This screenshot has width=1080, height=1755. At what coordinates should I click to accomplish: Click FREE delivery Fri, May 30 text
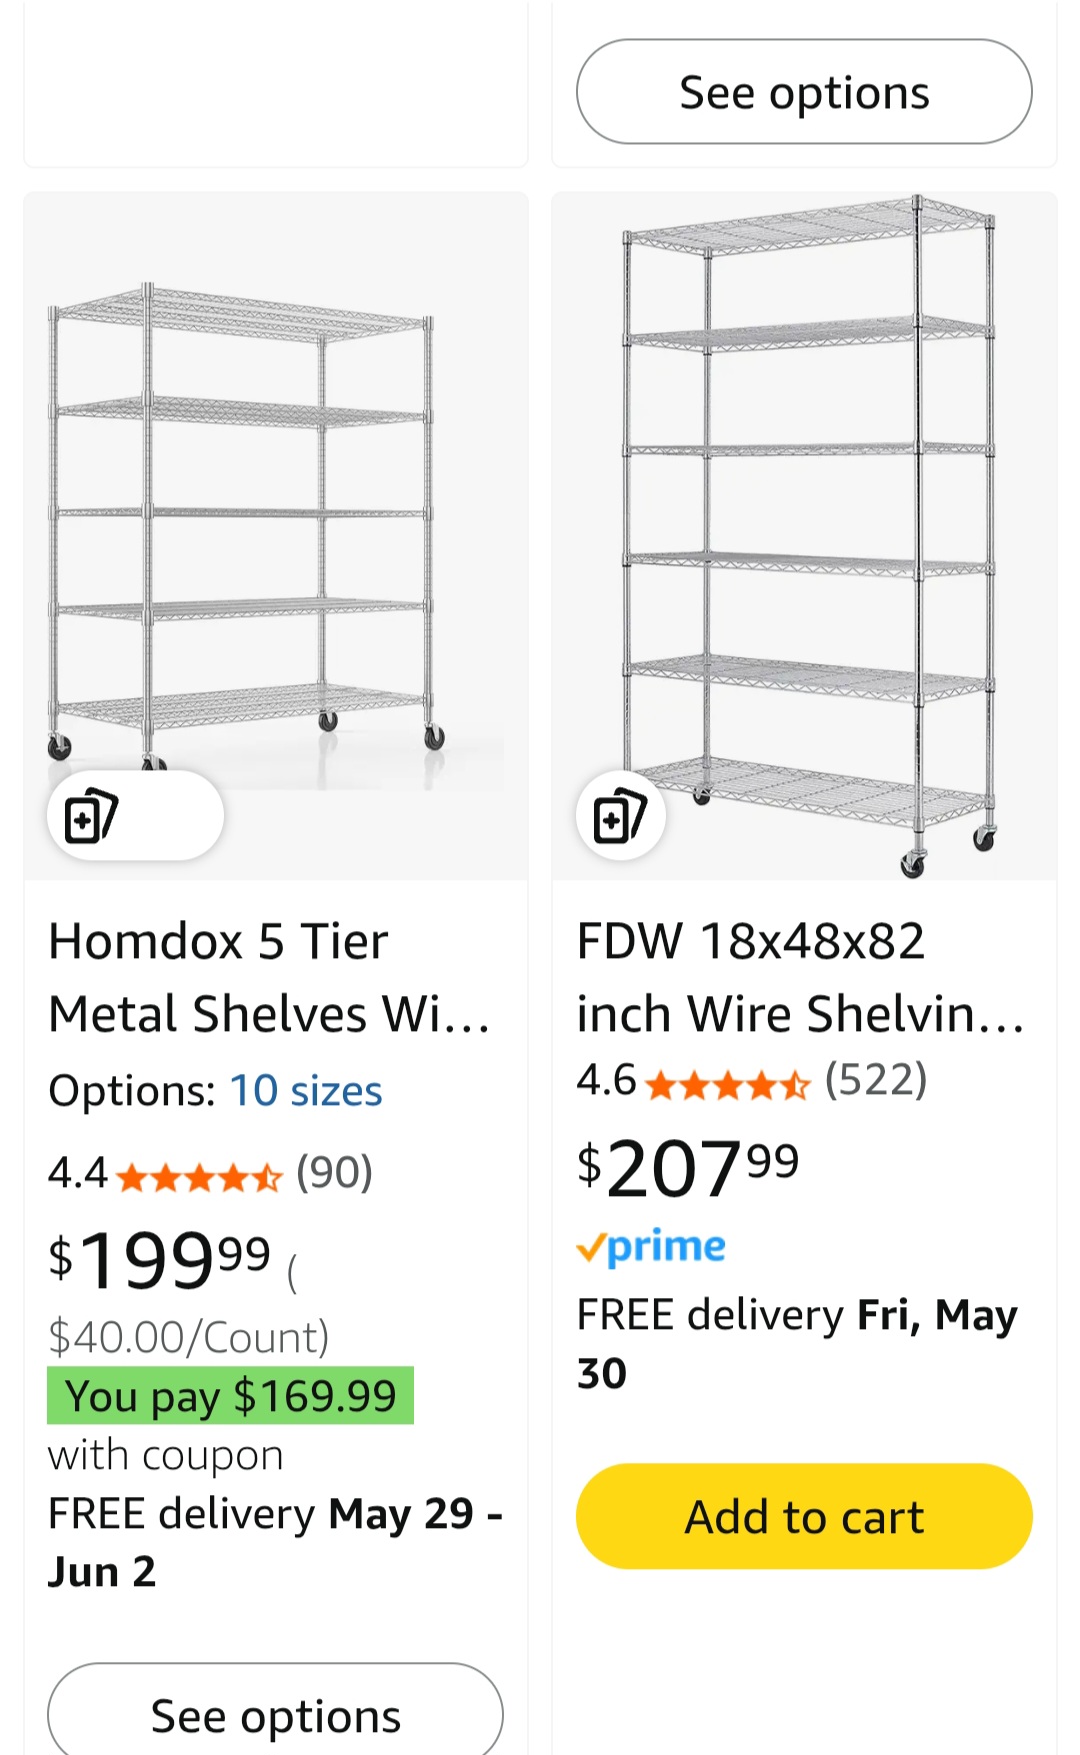tap(796, 1343)
